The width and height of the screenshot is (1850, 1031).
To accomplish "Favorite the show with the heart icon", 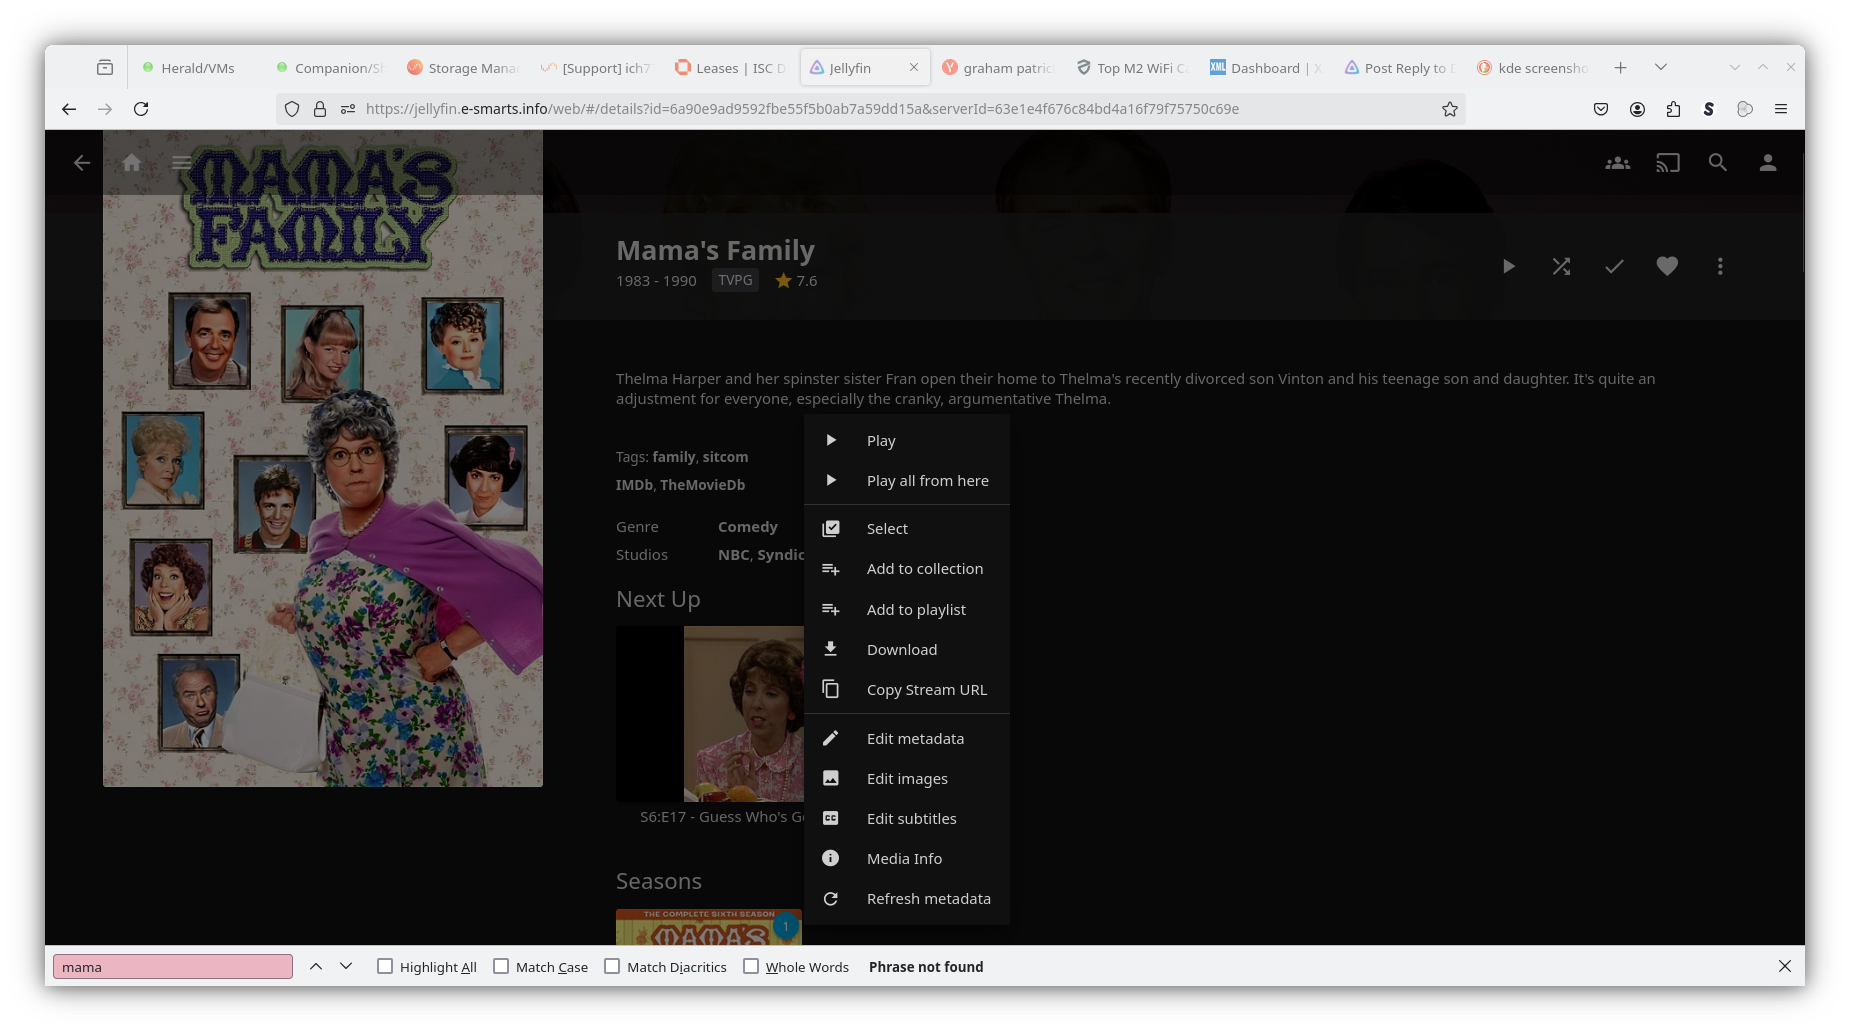I will (x=1667, y=266).
